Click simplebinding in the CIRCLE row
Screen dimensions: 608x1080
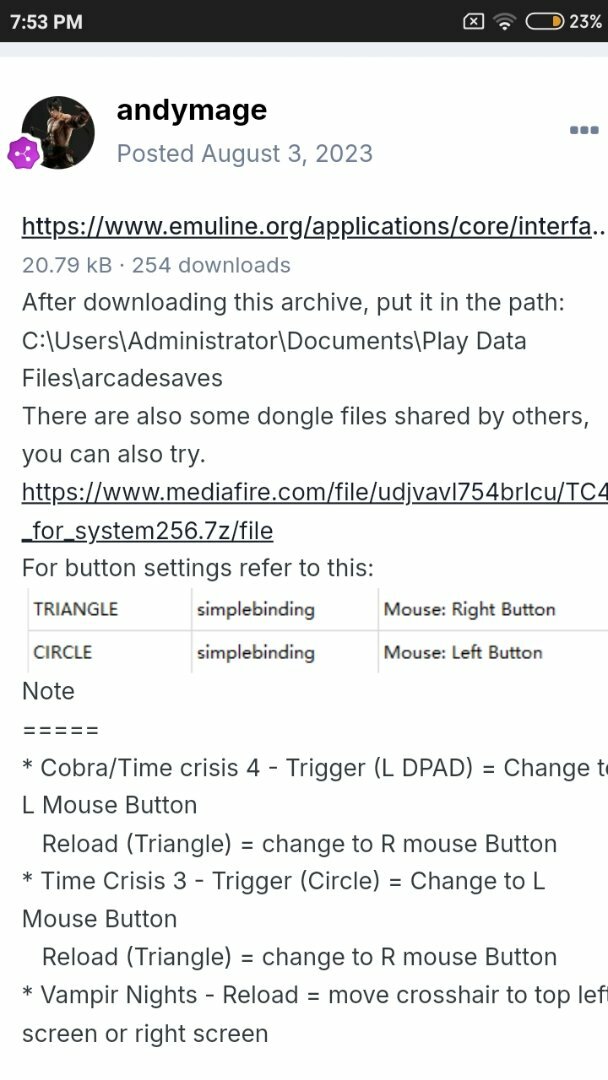click(255, 652)
